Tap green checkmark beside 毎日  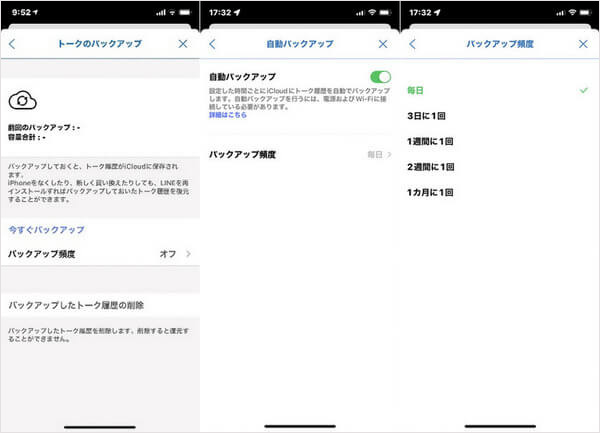click(x=584, y=90)
